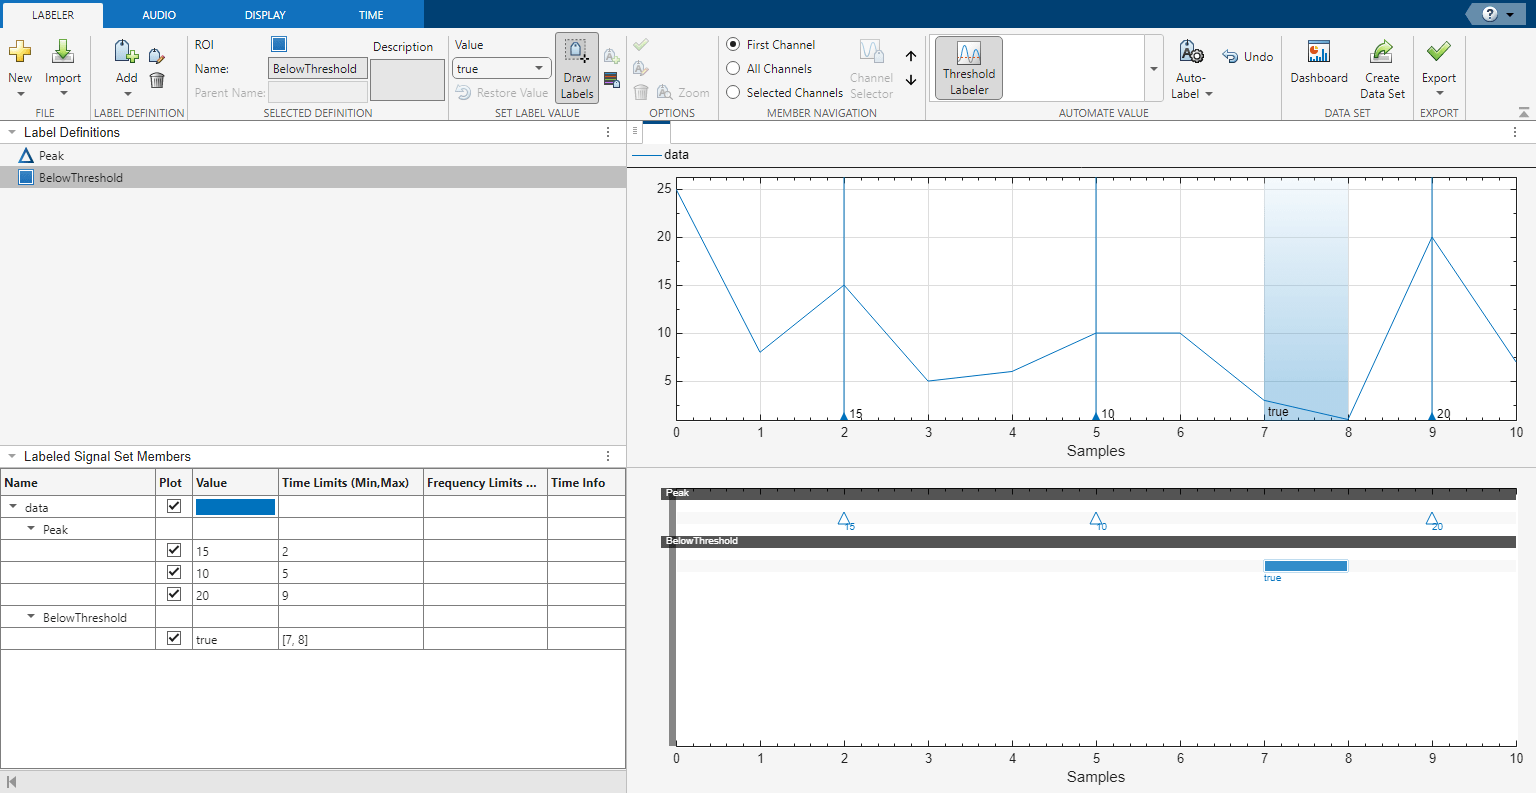
Task: Switch to the DISPLAY tab
Action: pyautogui.click(x=265, y=15)
